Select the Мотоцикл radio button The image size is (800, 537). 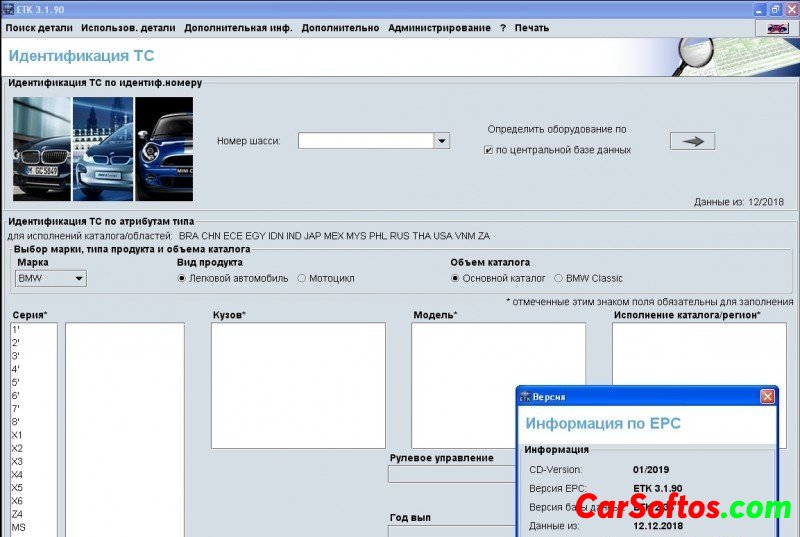point(302,278)
